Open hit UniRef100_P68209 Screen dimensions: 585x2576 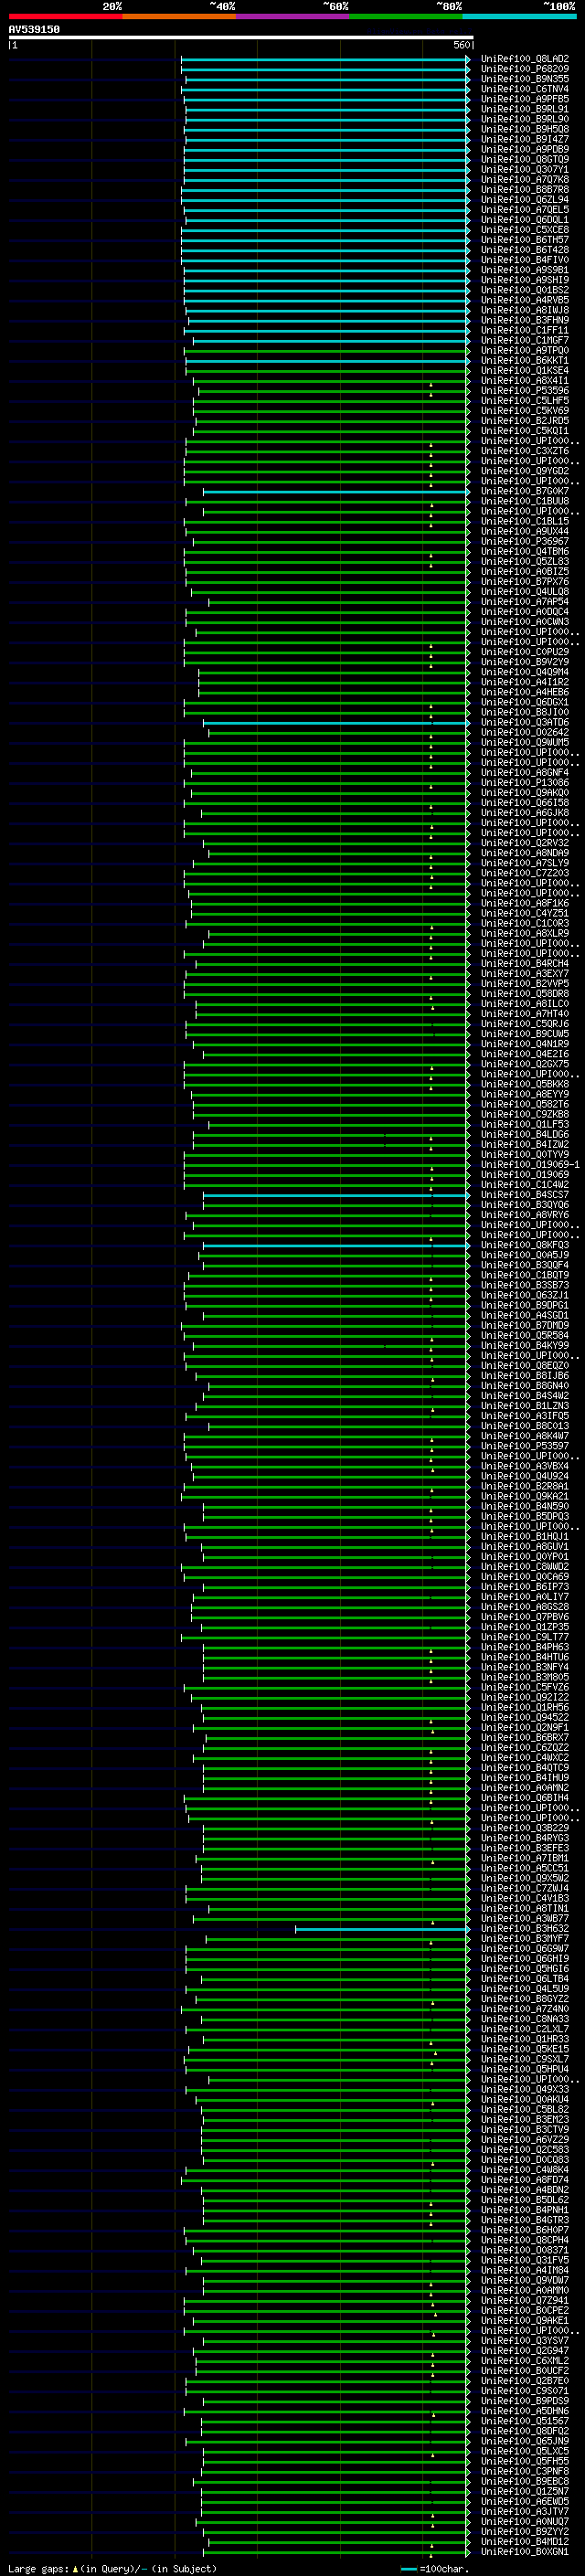point(524,69)
